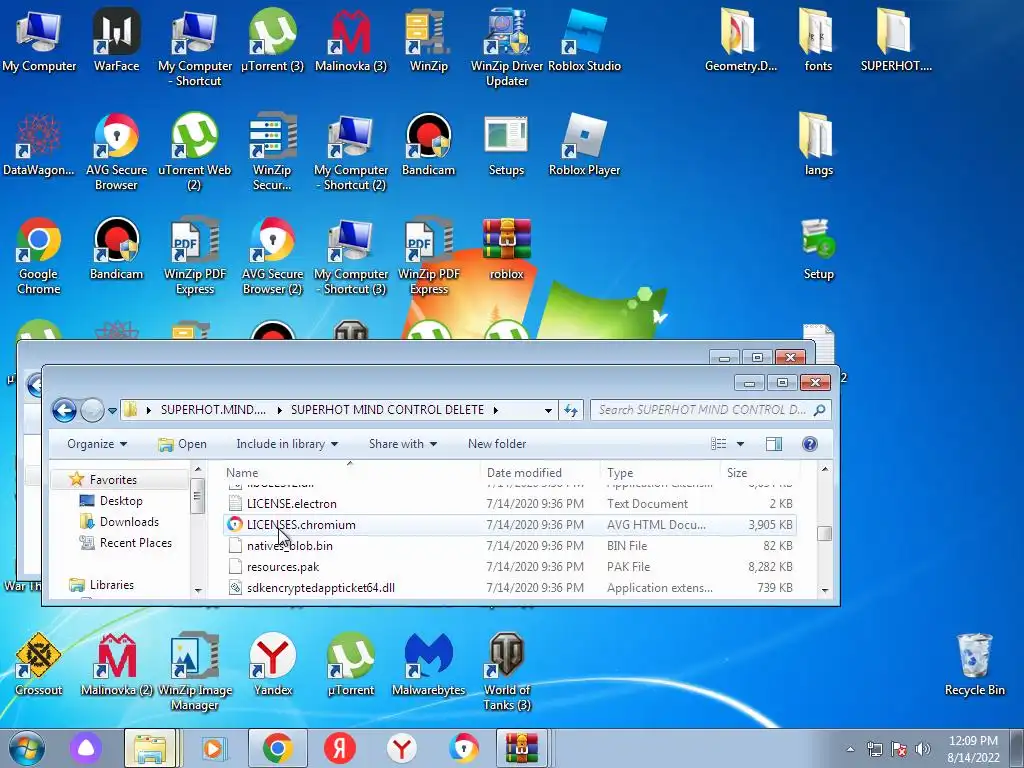Screen dimensions: 1024x768
Task: Refresh the SUPERHOT folder view
Action: click(571, 410)
